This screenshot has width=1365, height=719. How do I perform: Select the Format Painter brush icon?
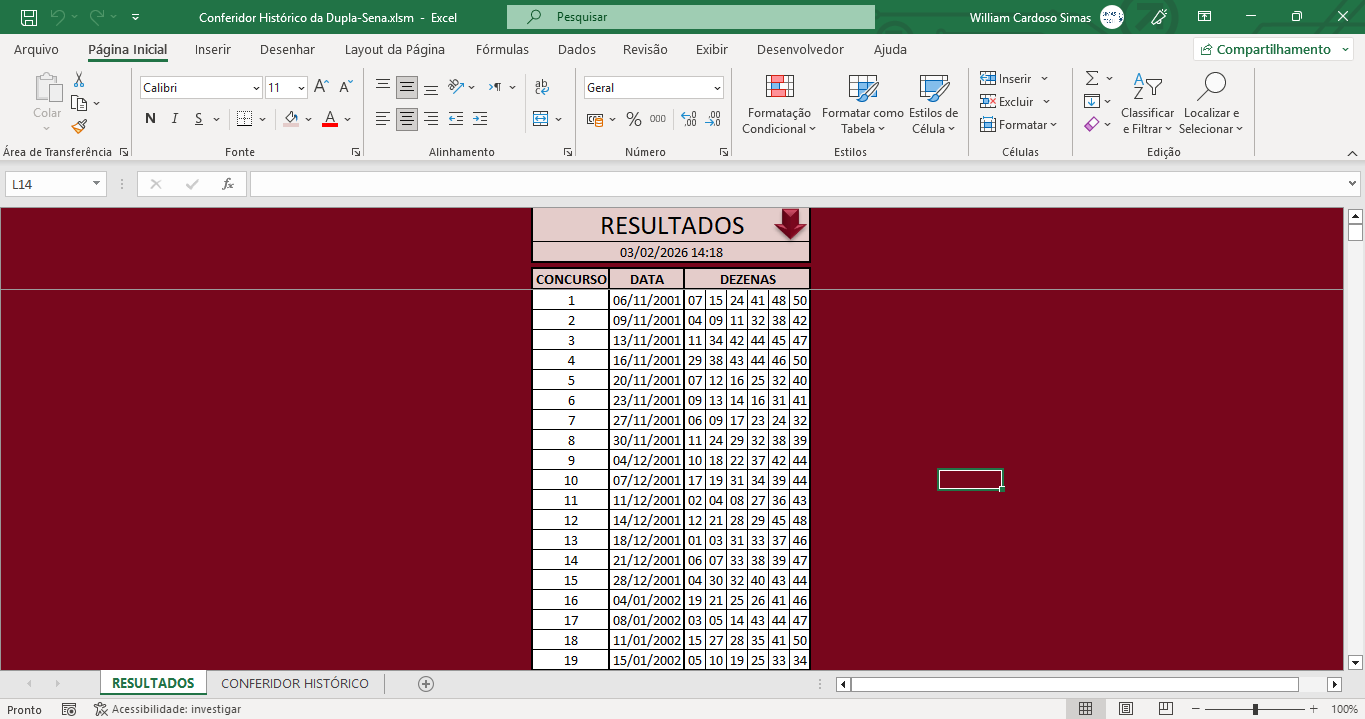pyautogui.click(x=79, y=126)
